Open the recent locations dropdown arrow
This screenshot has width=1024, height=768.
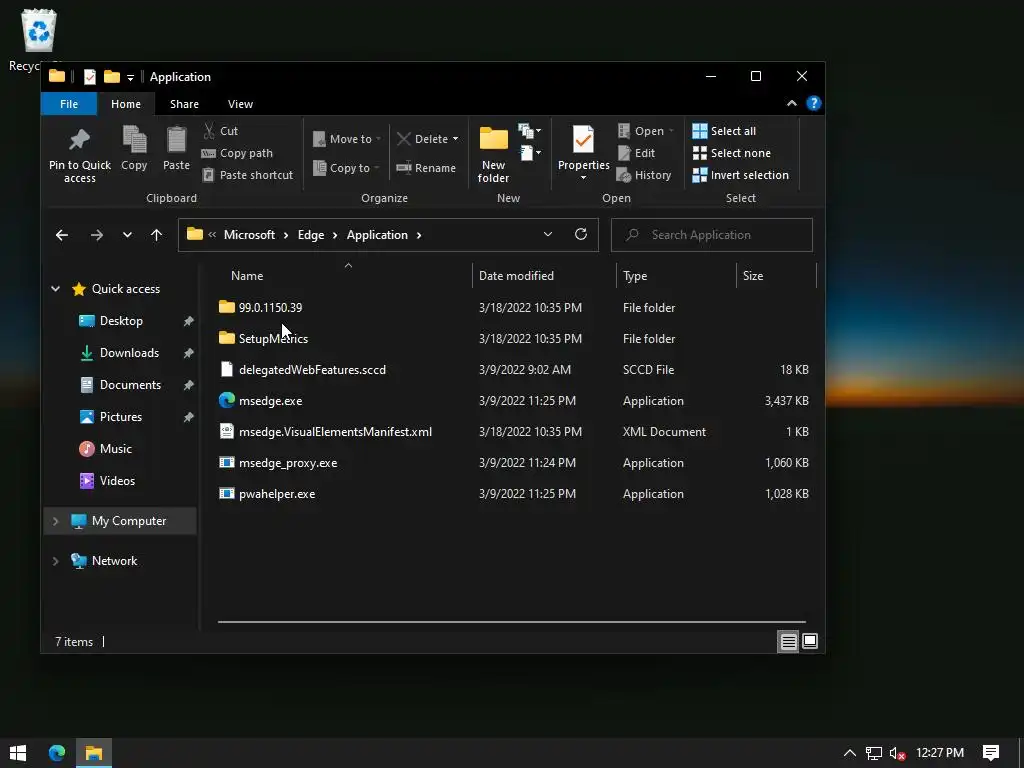[127, 235]
